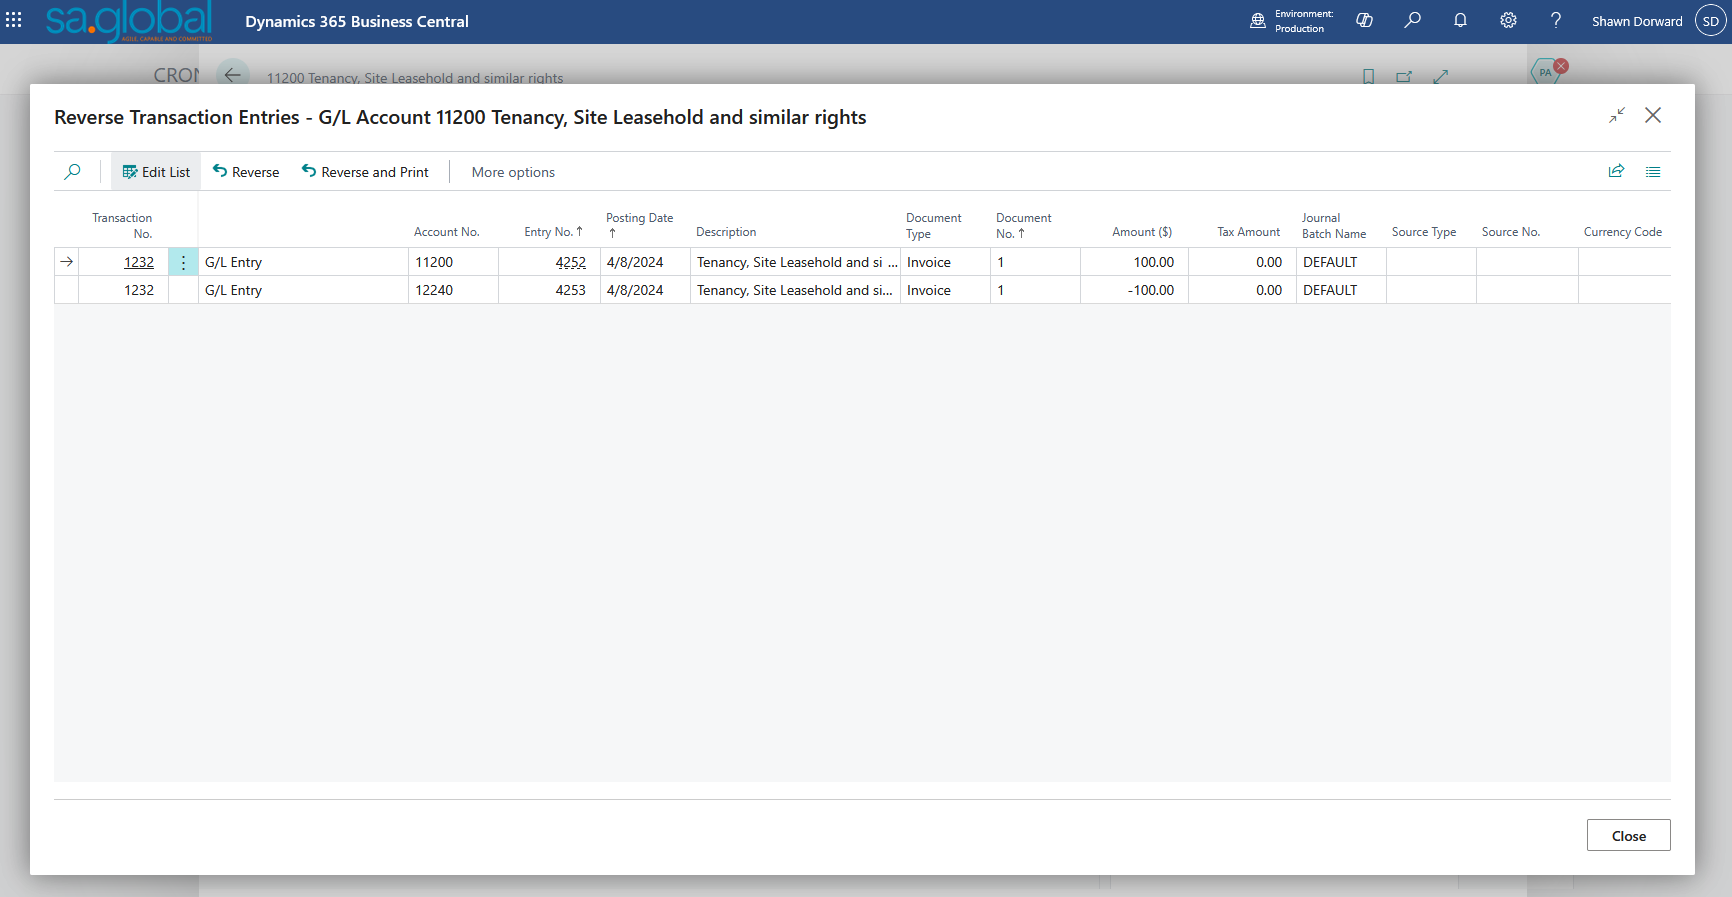Search the list with magnifier icon
The image size is (1732, 897).
pyautogui.click(x=73, y=172)
